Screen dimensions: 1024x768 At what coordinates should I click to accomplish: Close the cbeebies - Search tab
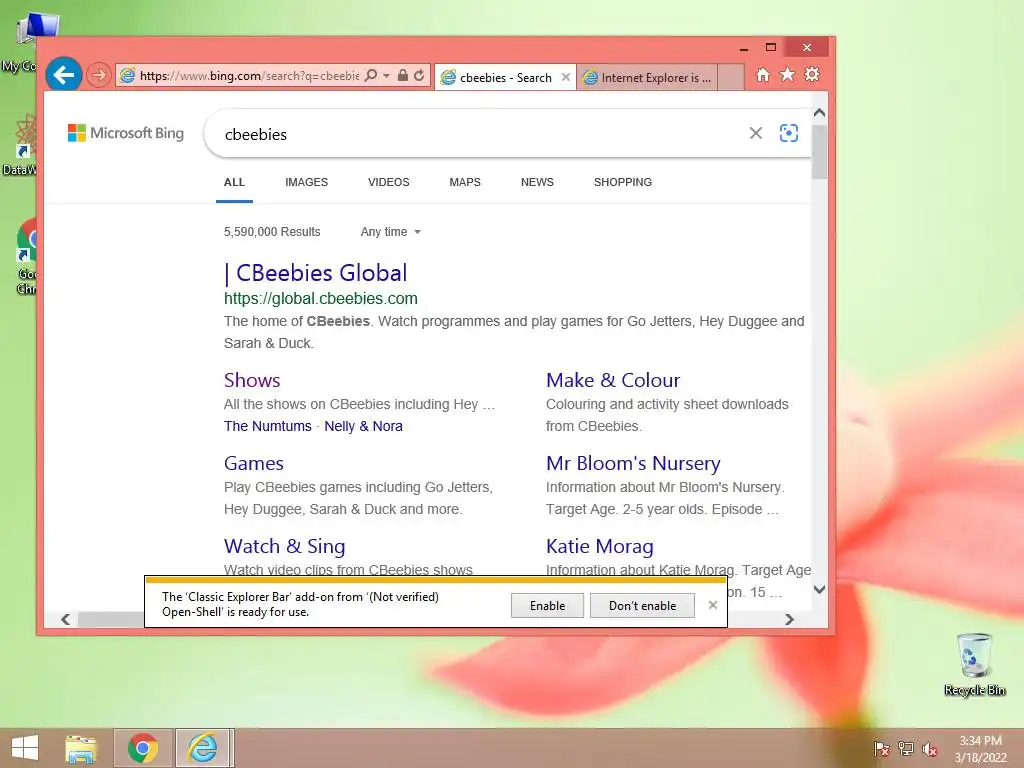566,77
